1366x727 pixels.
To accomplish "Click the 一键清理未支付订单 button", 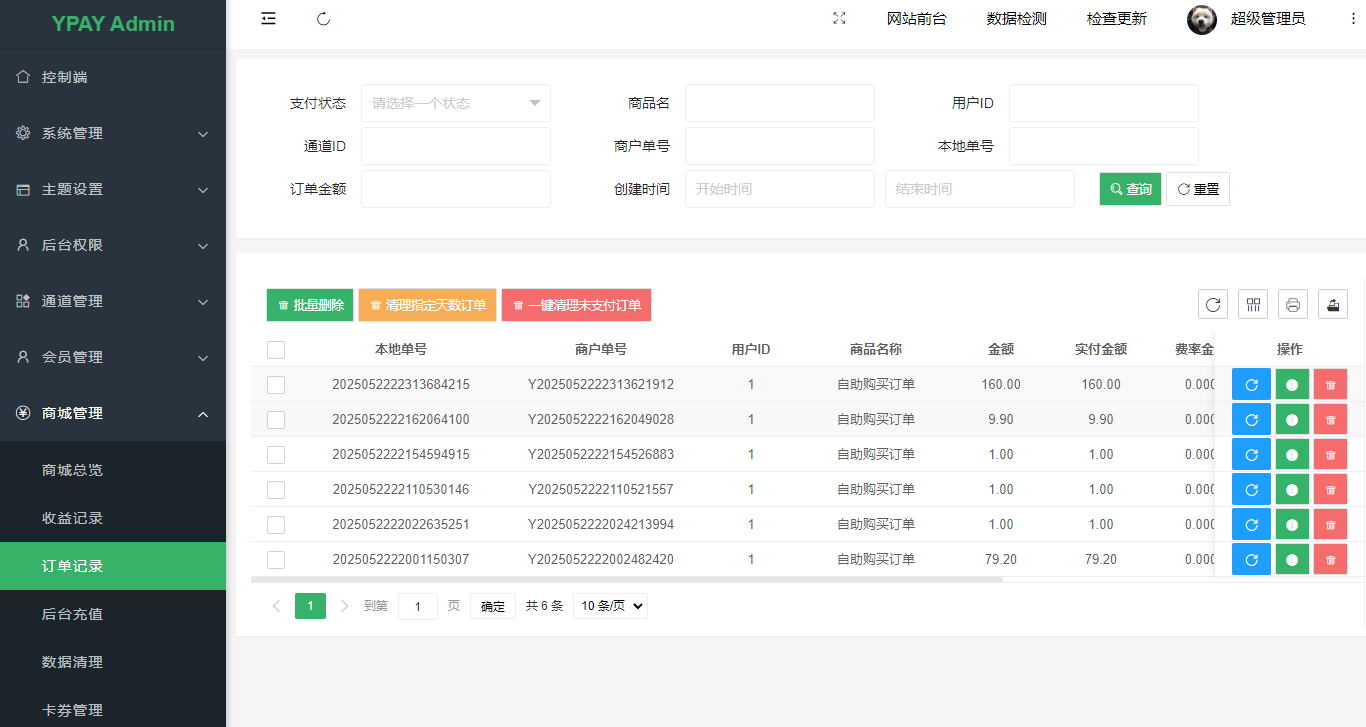I will coord(576,305).
